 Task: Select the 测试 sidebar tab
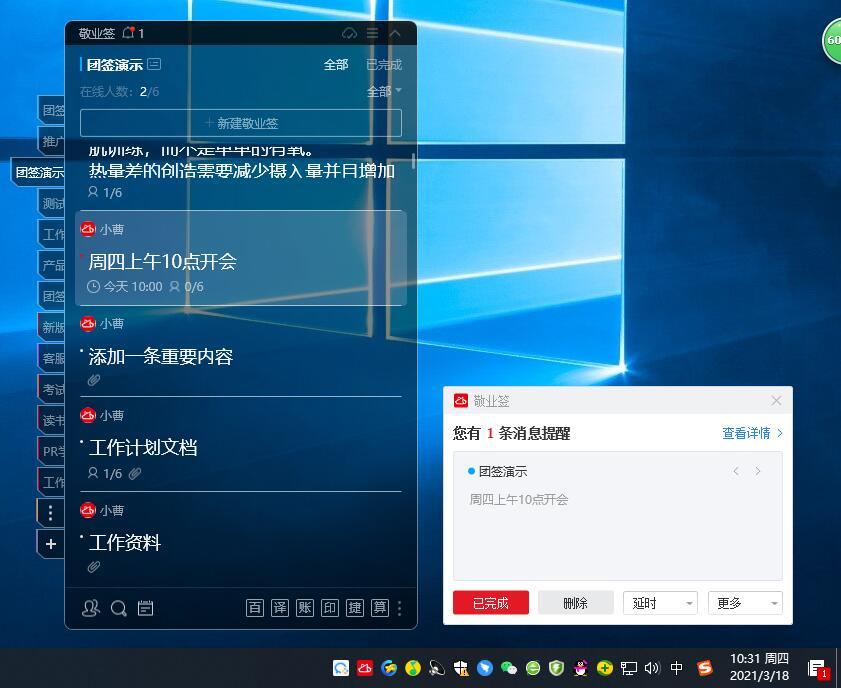pyautogui.click(x=55, y=203)
